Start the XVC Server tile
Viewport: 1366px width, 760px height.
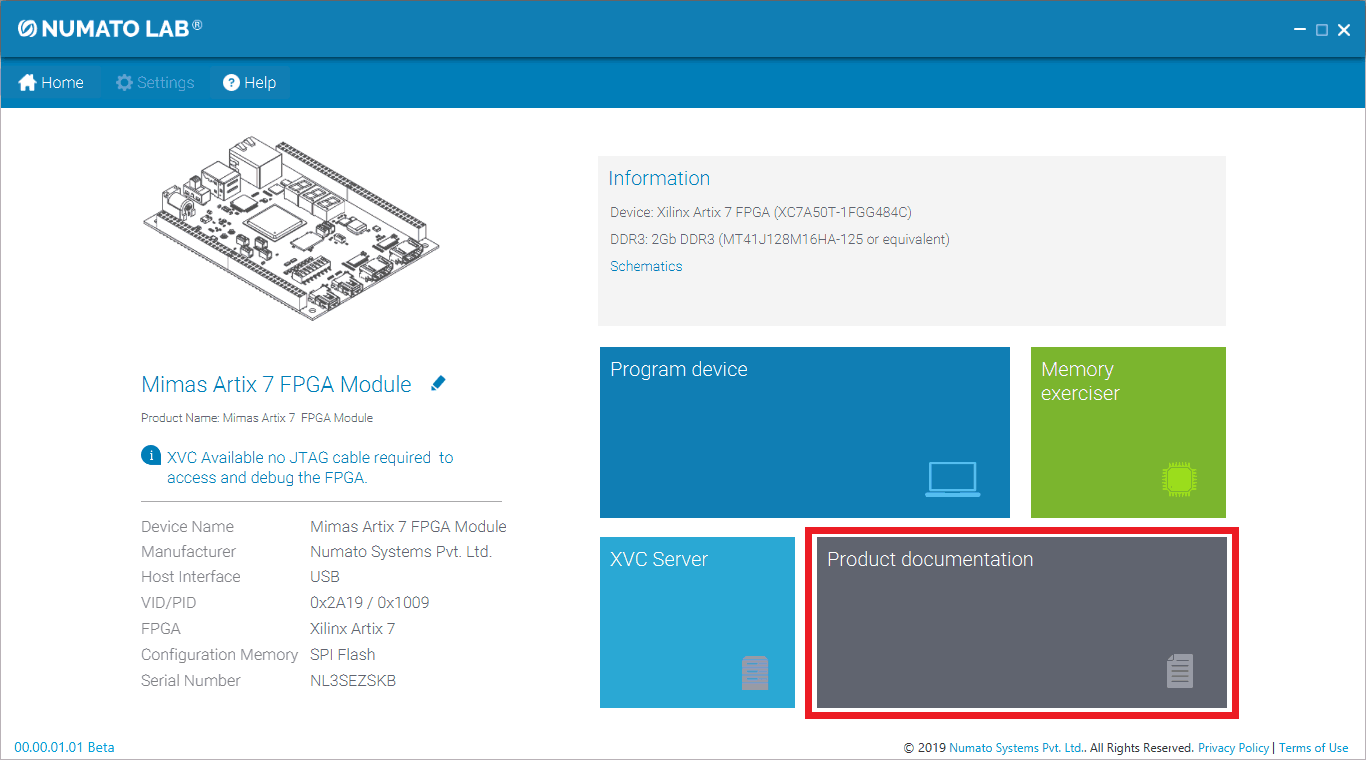[697, 622]
